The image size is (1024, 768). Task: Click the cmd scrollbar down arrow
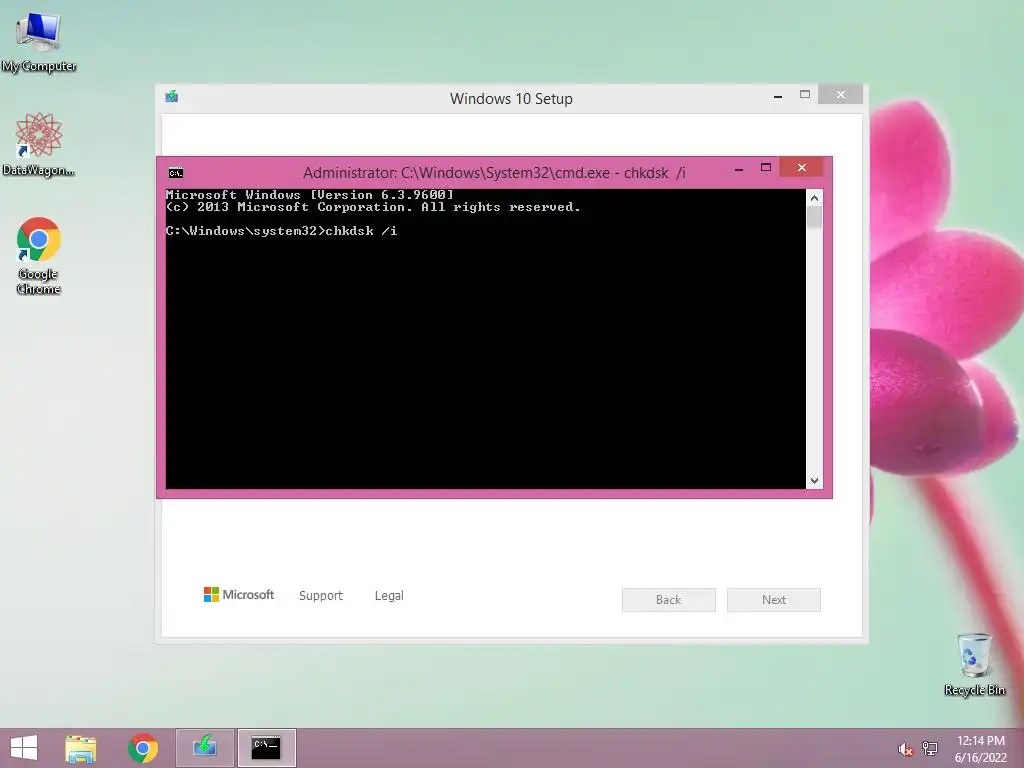click(814, 481)
